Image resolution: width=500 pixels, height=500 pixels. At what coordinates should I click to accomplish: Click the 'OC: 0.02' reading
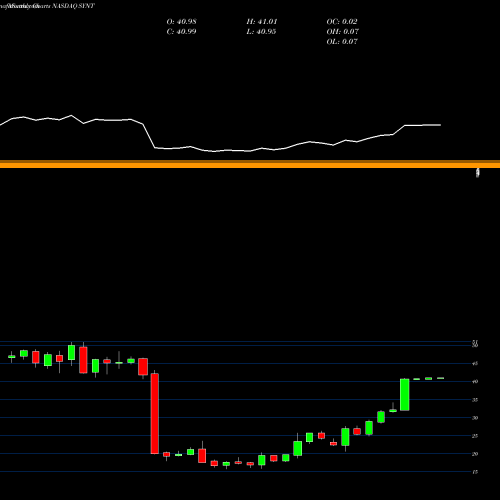tap(342, 22)
